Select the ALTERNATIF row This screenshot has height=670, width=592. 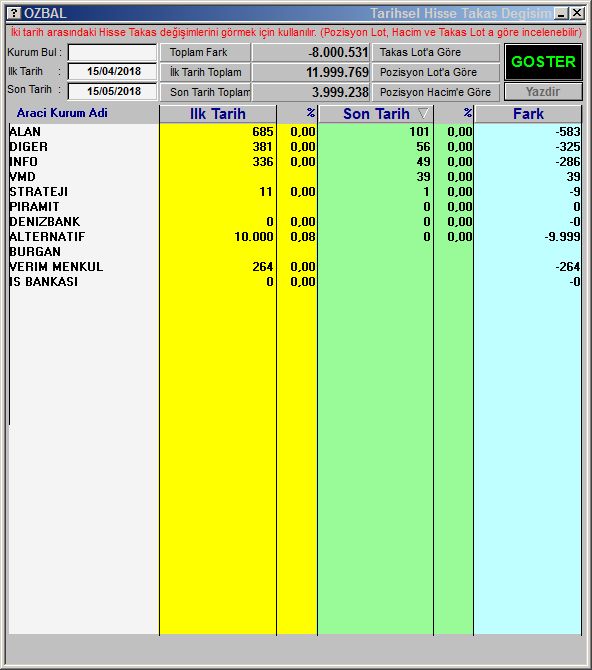click(295, 237)
